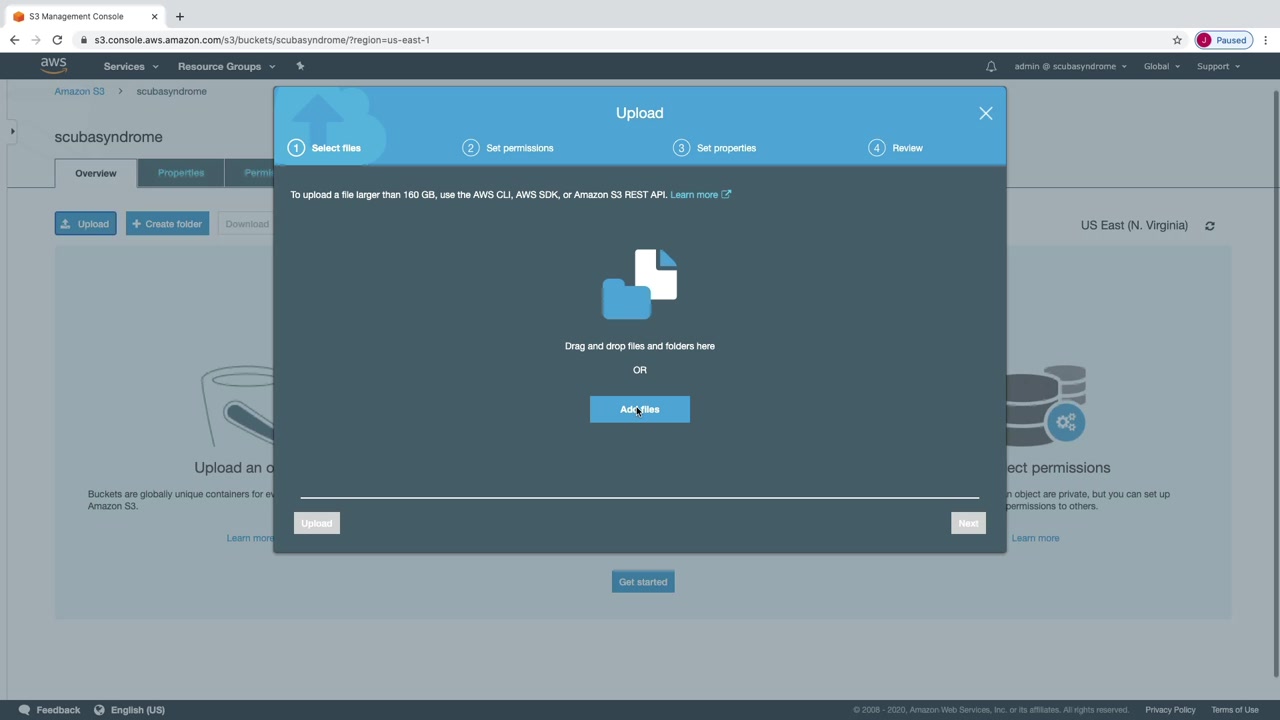Click the browser address bar URL
Viewport: 1280px width, 720px height.
tap(262, 40)
